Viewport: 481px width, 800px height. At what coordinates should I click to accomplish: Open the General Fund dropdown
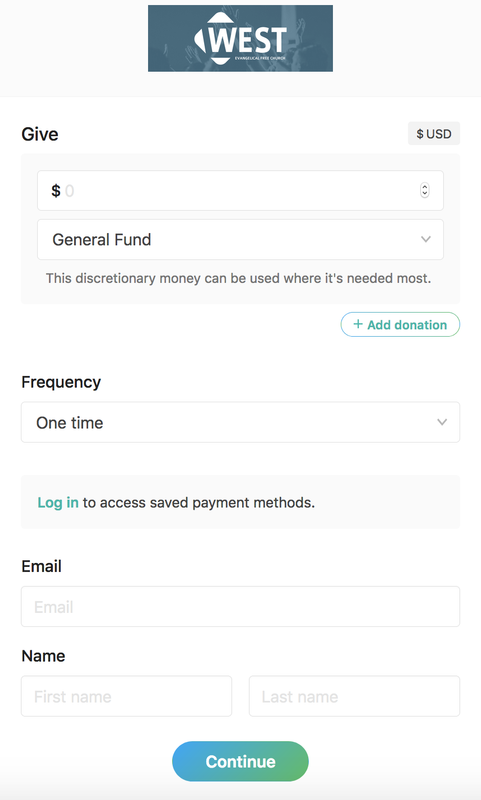pyautogui.click(x=240, y=239)
